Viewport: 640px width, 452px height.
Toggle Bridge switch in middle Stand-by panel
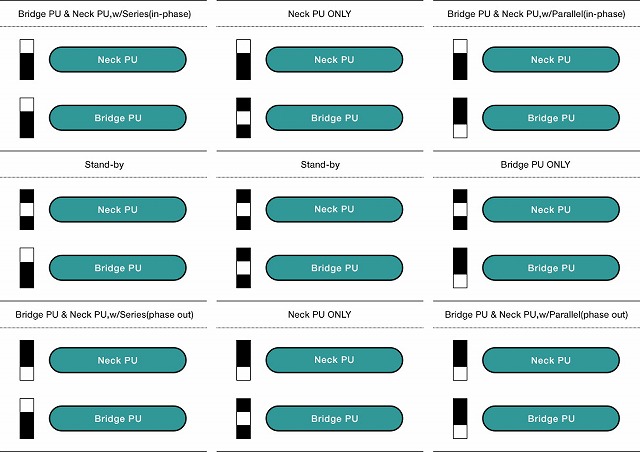pos(244,268)
